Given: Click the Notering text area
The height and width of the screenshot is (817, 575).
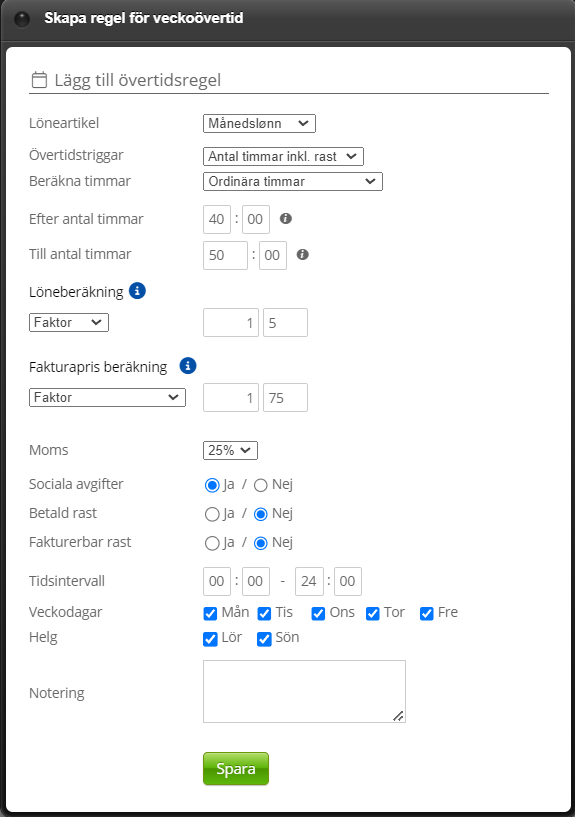Looking at the screenshot, I should 304,691.
